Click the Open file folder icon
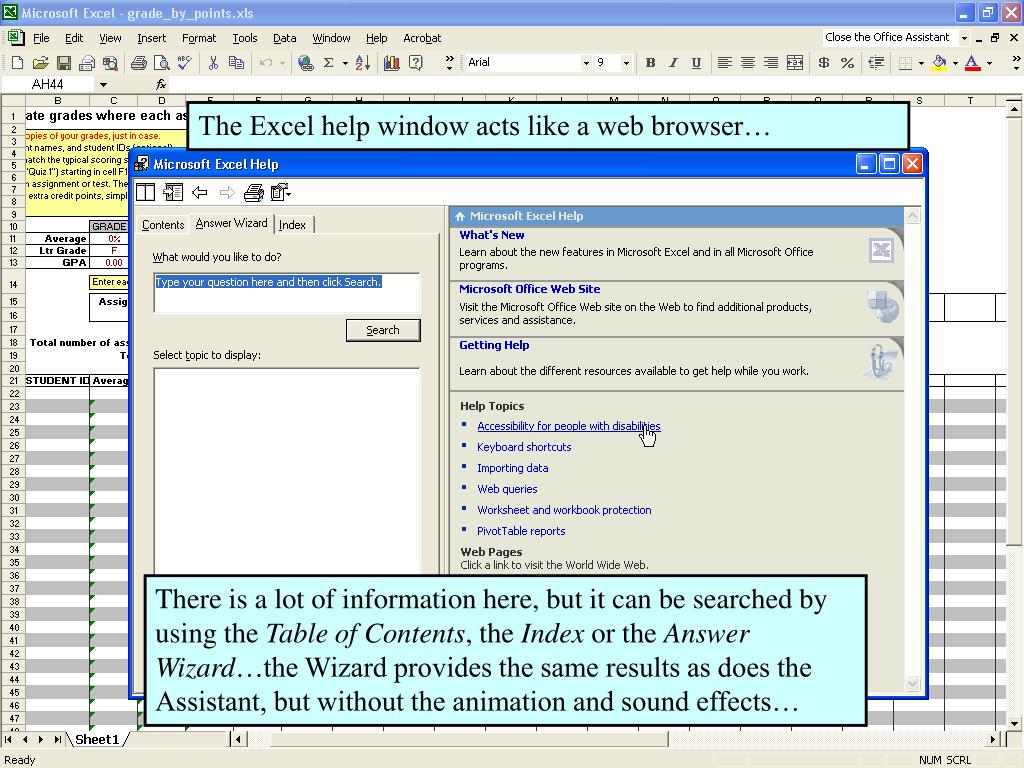This screenshot has width=1024, height=768. click(40, 63)
